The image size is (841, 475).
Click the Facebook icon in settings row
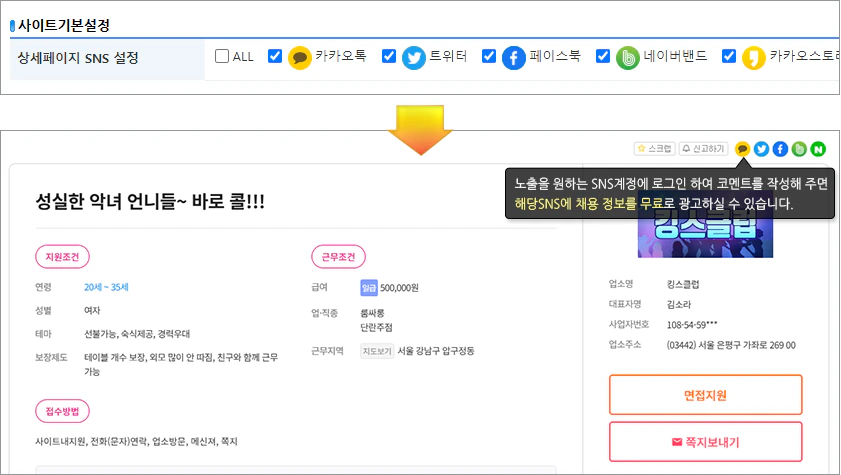pos(514,58)
